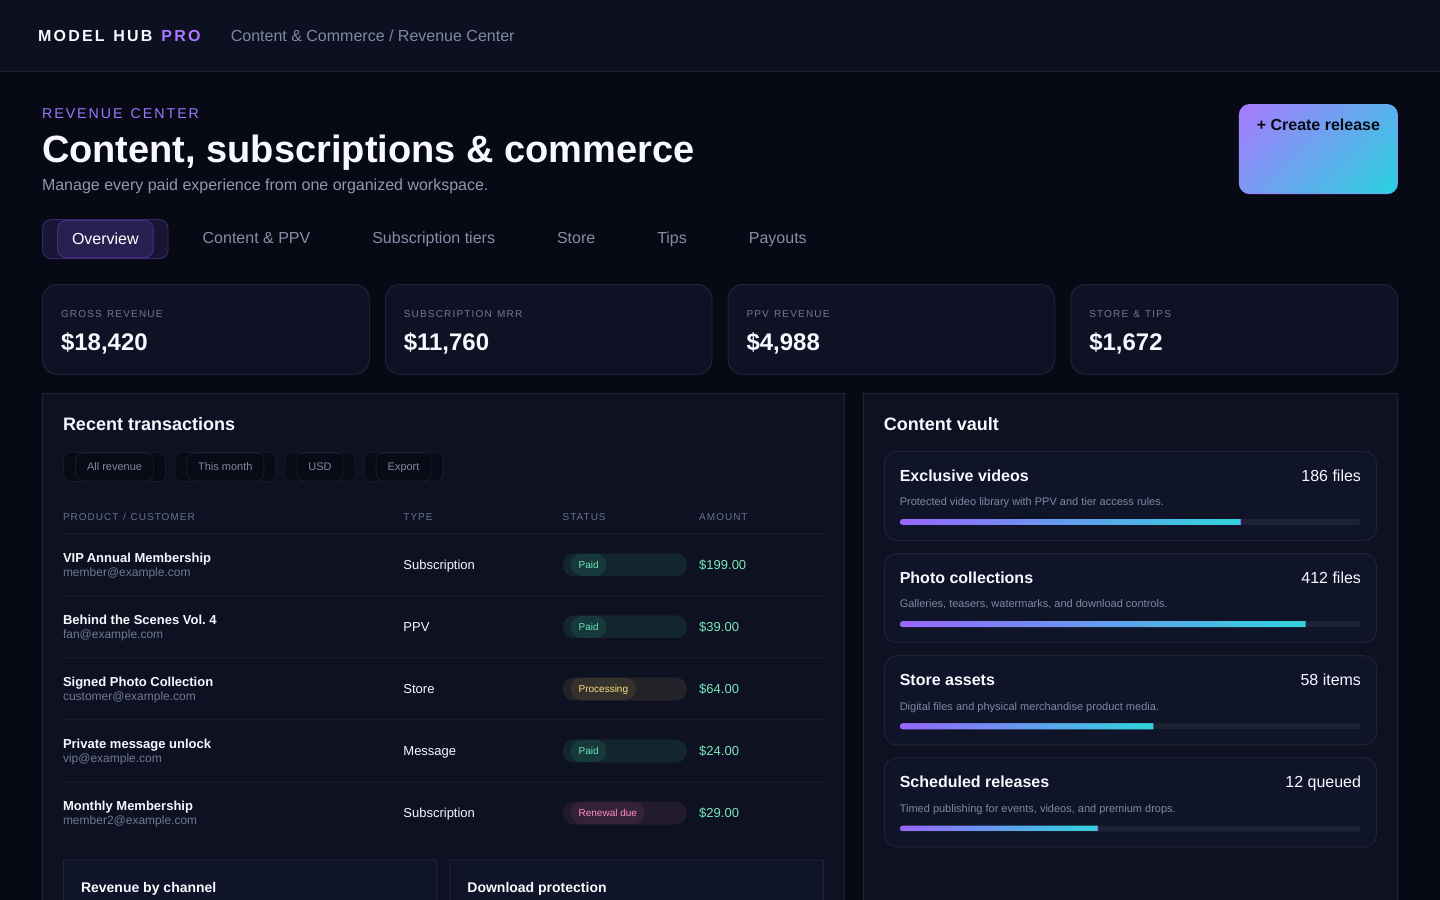Switch to the Content & PPV tab

(x=256, y=238)
